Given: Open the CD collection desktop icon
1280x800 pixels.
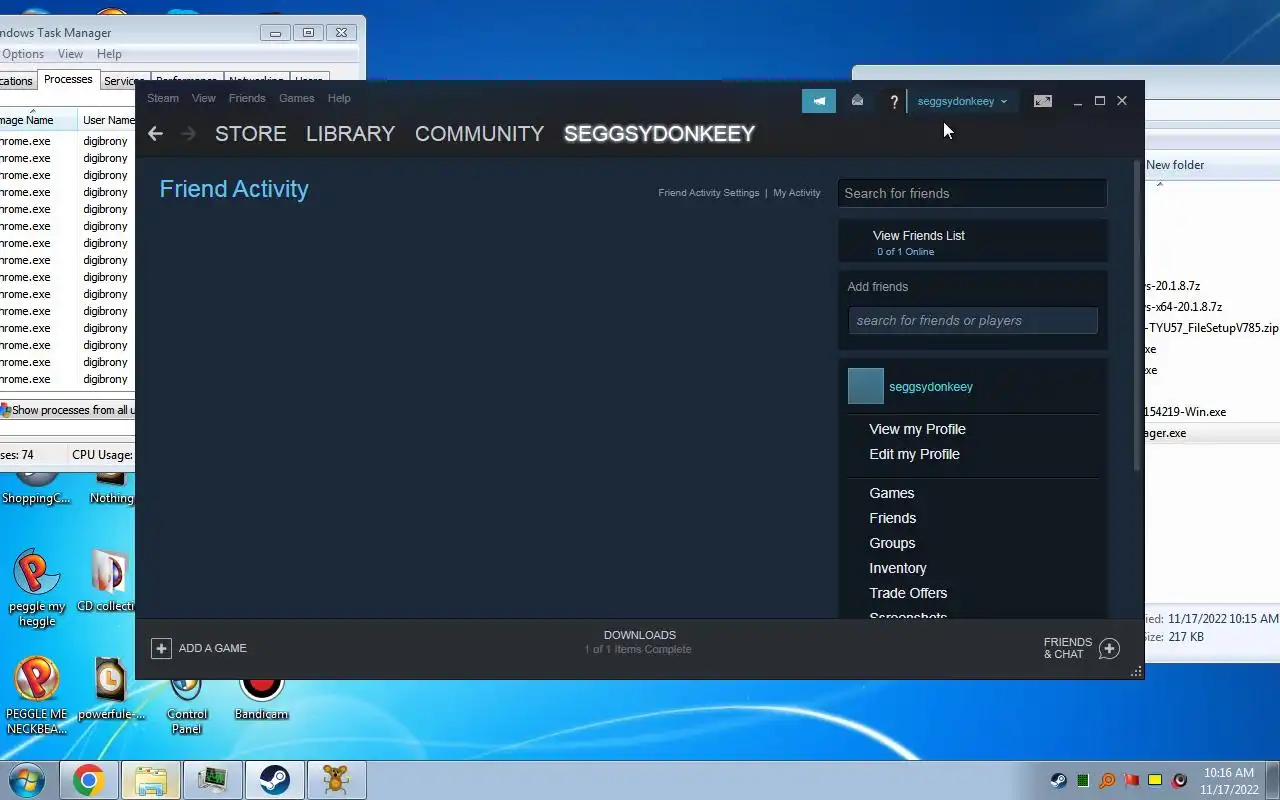Looking at the screenshot, I should pos(107,580).
